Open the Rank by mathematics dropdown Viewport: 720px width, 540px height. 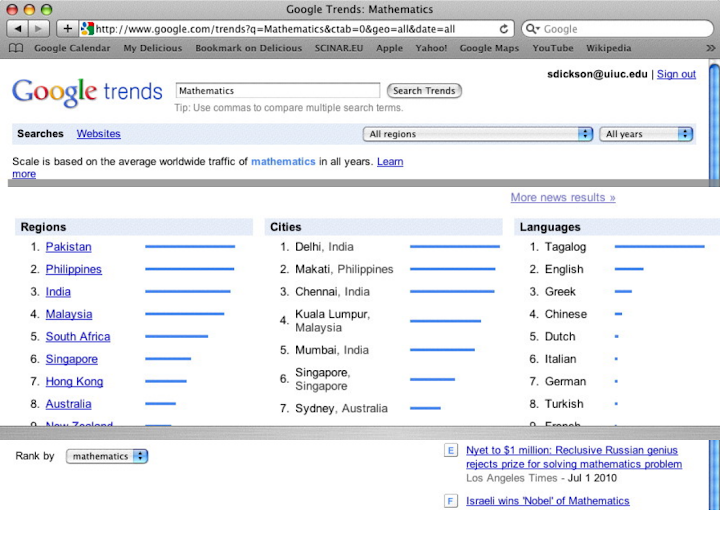point(107,456)
